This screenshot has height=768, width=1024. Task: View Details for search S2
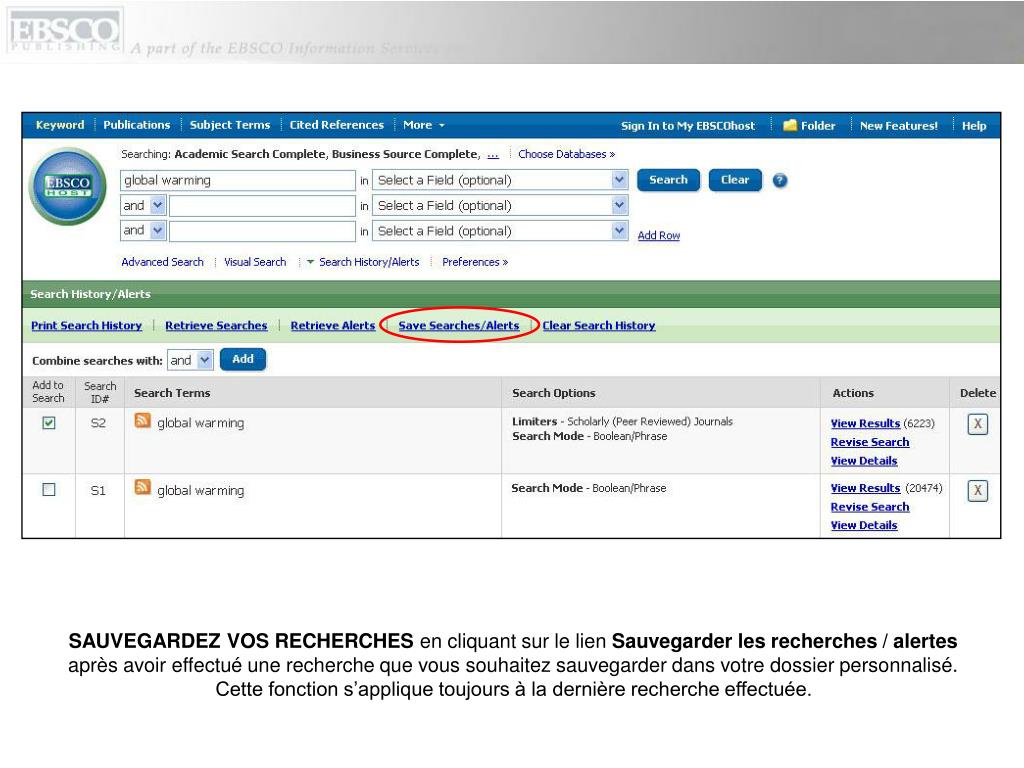[x=864, y=460]
